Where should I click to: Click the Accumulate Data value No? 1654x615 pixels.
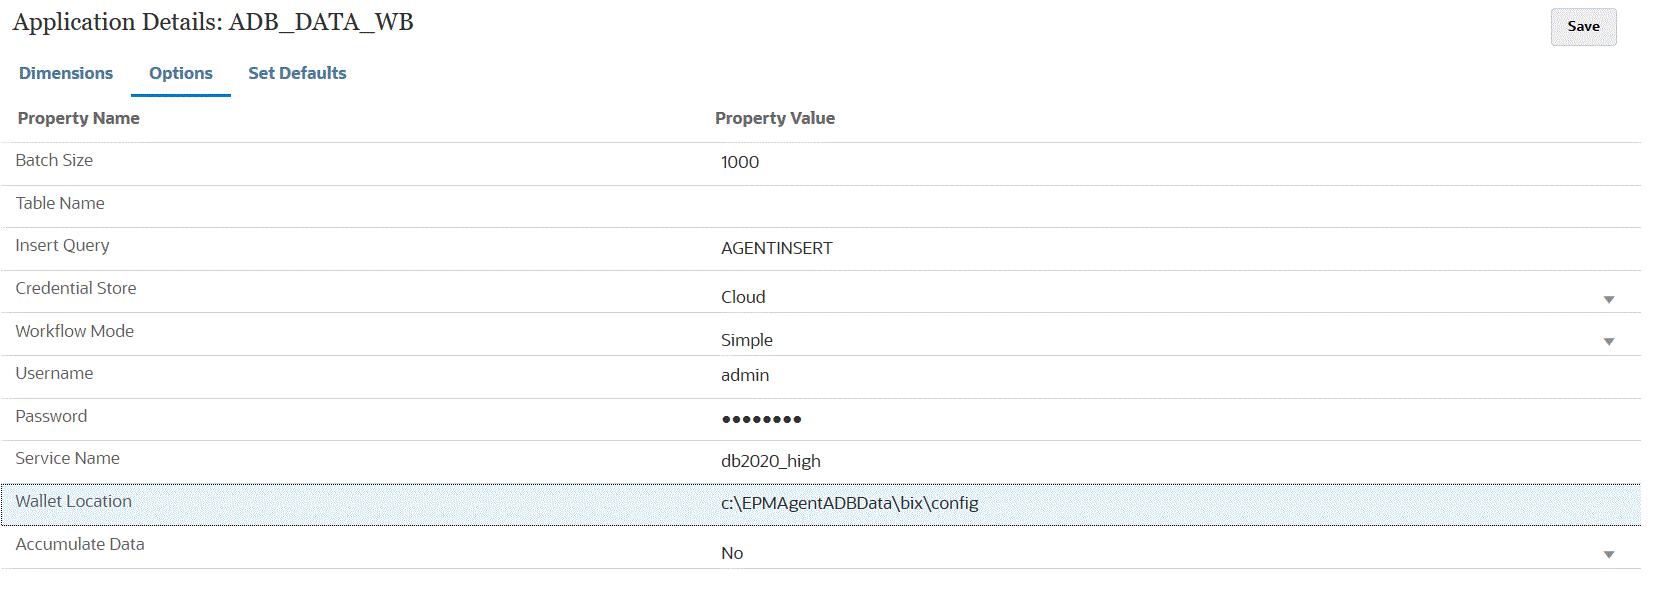coord(731,553)
